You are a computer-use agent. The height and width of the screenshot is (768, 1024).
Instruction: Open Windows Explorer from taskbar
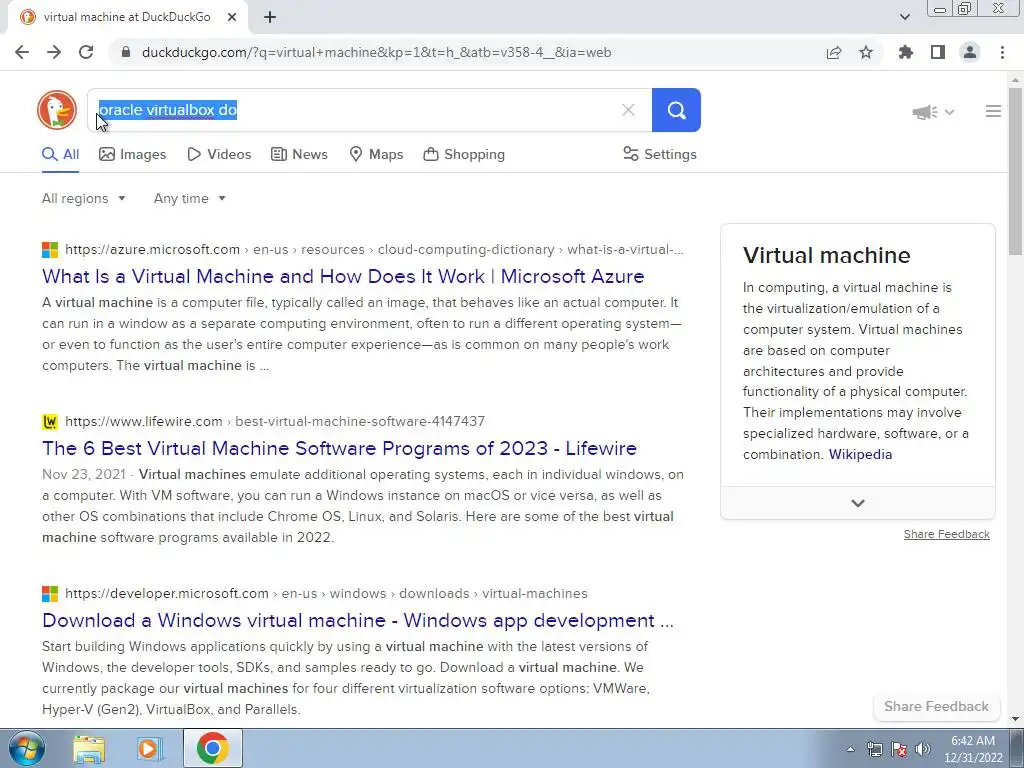89,748
